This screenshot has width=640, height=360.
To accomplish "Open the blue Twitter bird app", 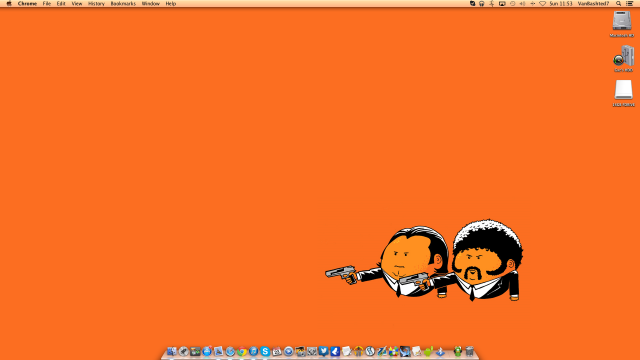I will pyautogui.click(x=323, y=351).
